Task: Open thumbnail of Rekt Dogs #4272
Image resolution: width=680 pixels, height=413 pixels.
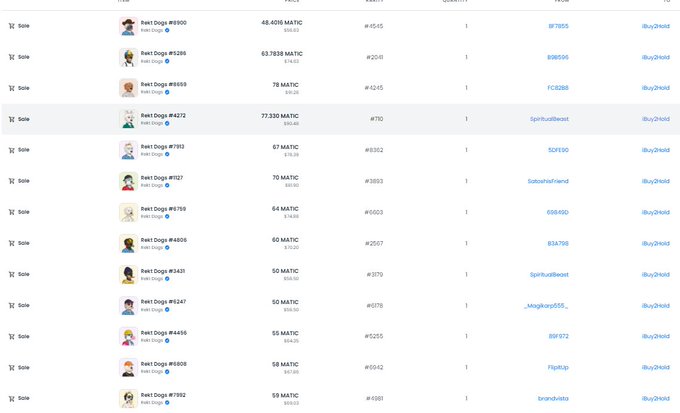Action: (128, 119)
